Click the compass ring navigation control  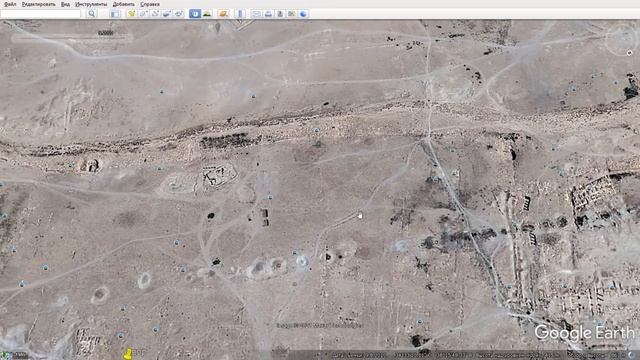(621, 39)
